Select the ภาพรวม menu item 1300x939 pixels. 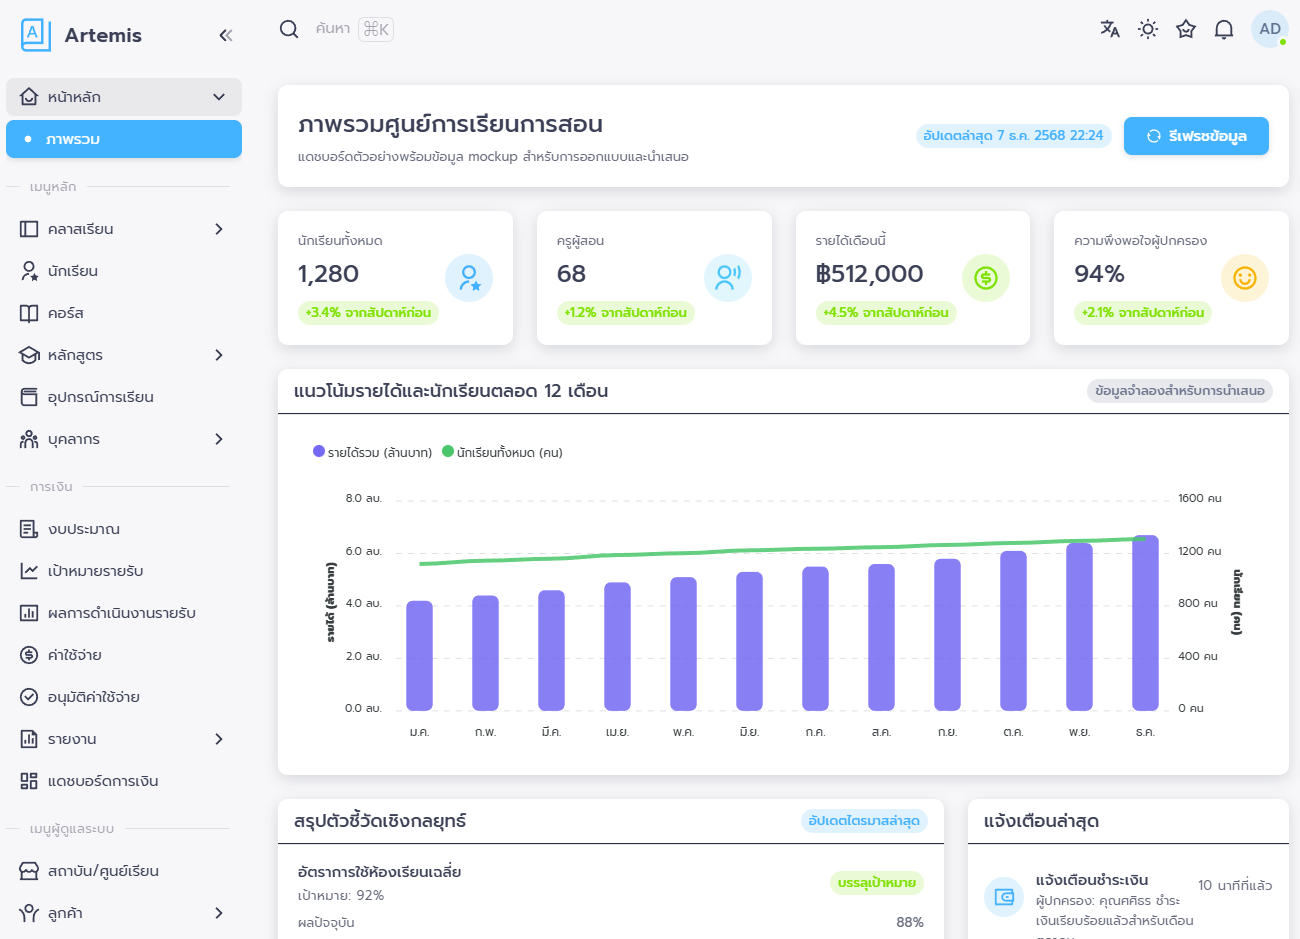[x=123, y=139]
